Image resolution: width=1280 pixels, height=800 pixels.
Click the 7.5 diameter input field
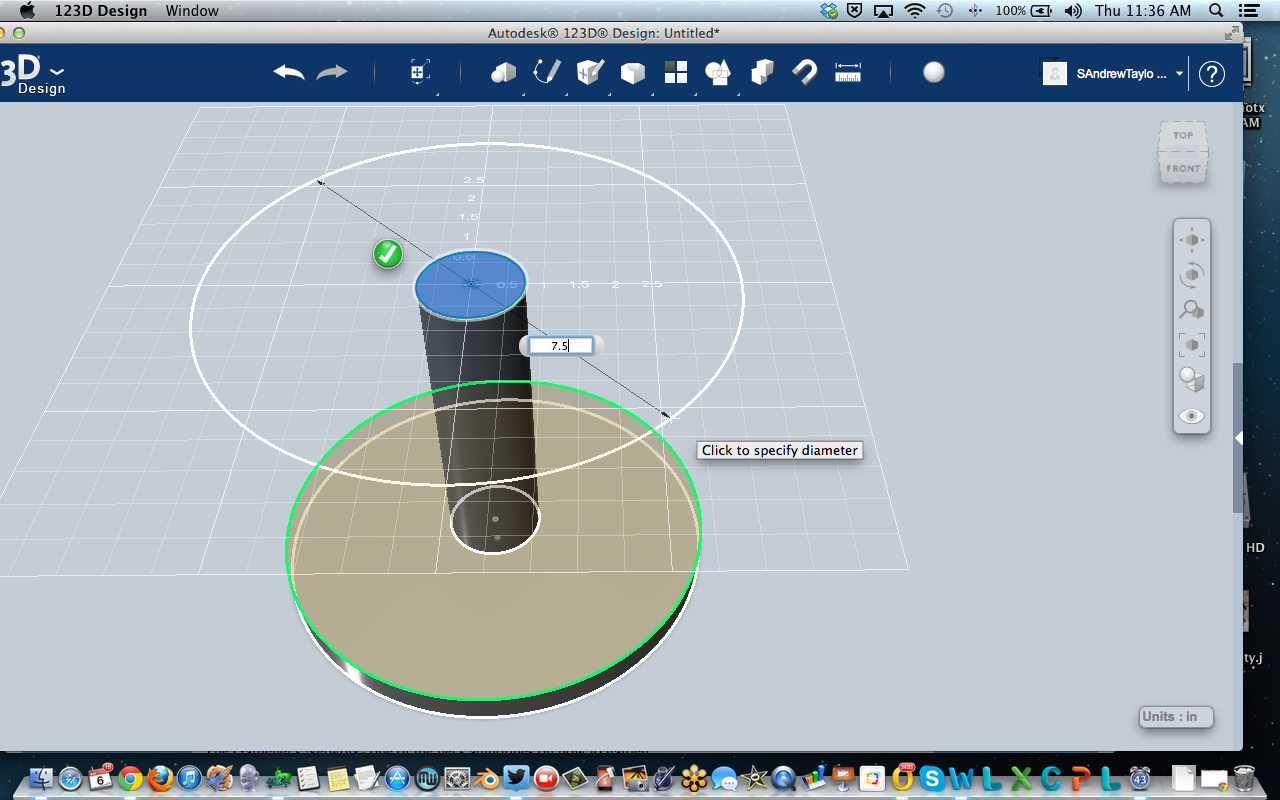tap(560, 346)
